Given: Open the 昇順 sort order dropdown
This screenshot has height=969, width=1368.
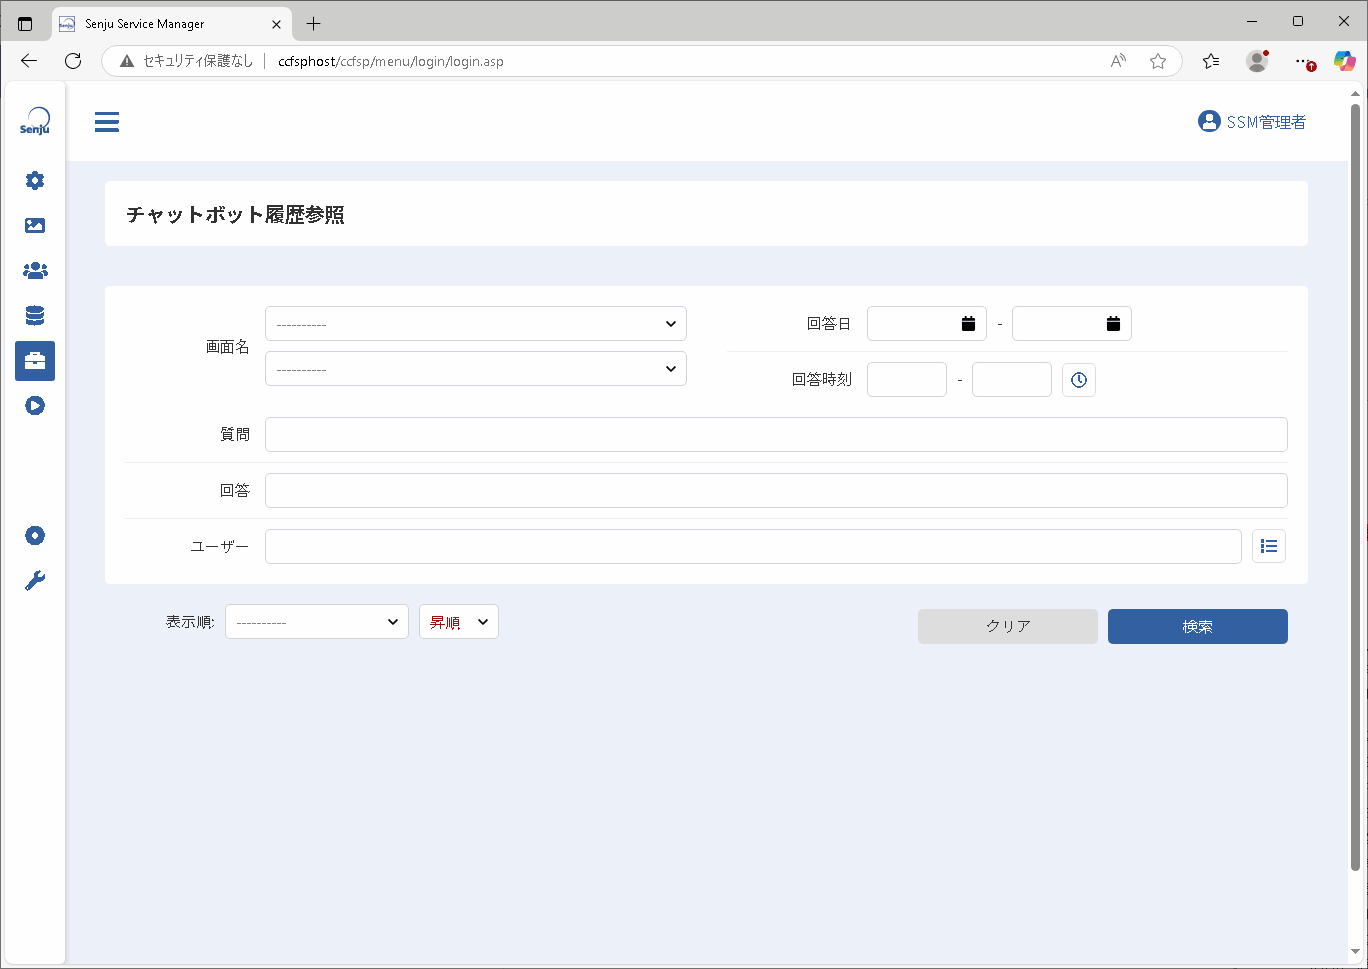Looking at the screenshot, I should pyautogui.click(x=459, y=622).
